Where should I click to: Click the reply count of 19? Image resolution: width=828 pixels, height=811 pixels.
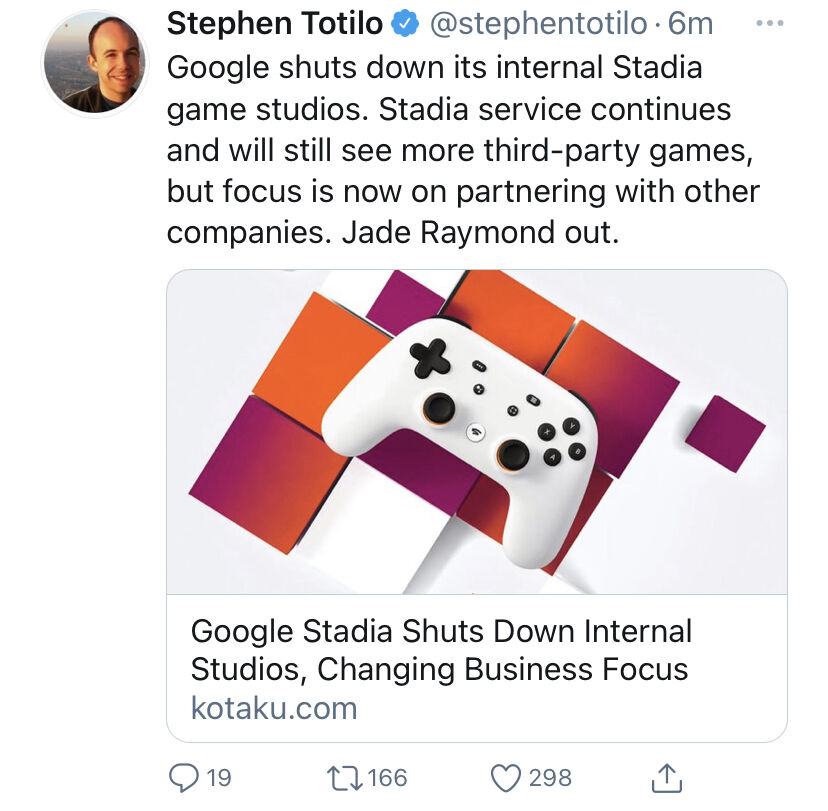point(218,777)
